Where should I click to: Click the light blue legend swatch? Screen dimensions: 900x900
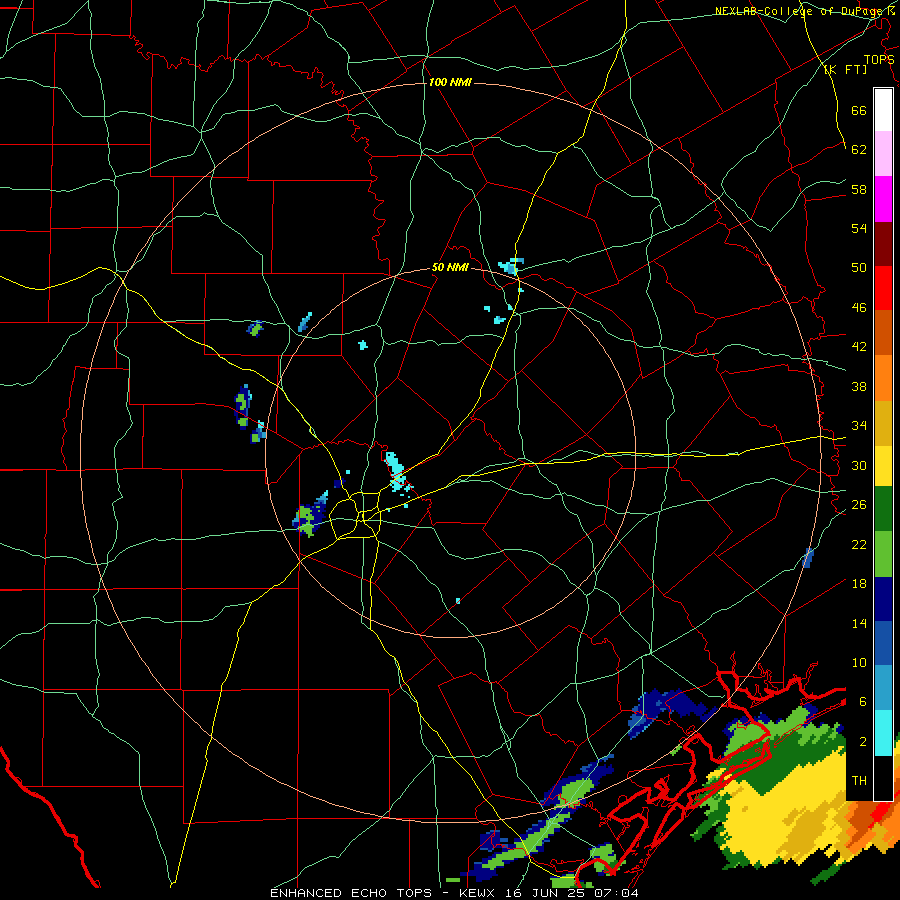click(x=883, y=688)
